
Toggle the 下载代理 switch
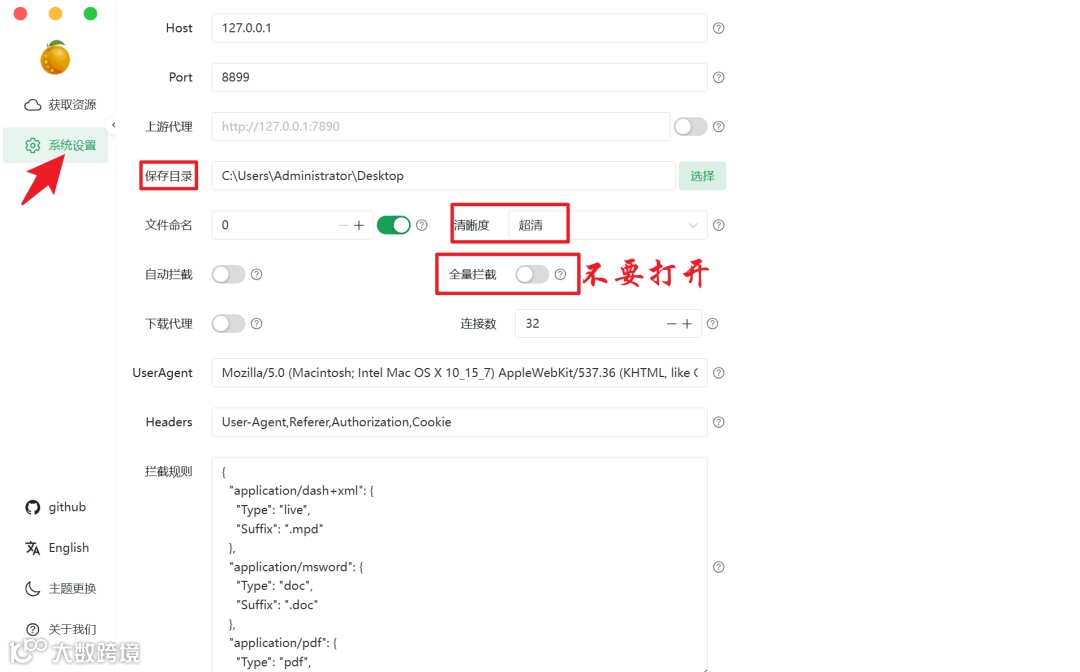tap(228, 324)
